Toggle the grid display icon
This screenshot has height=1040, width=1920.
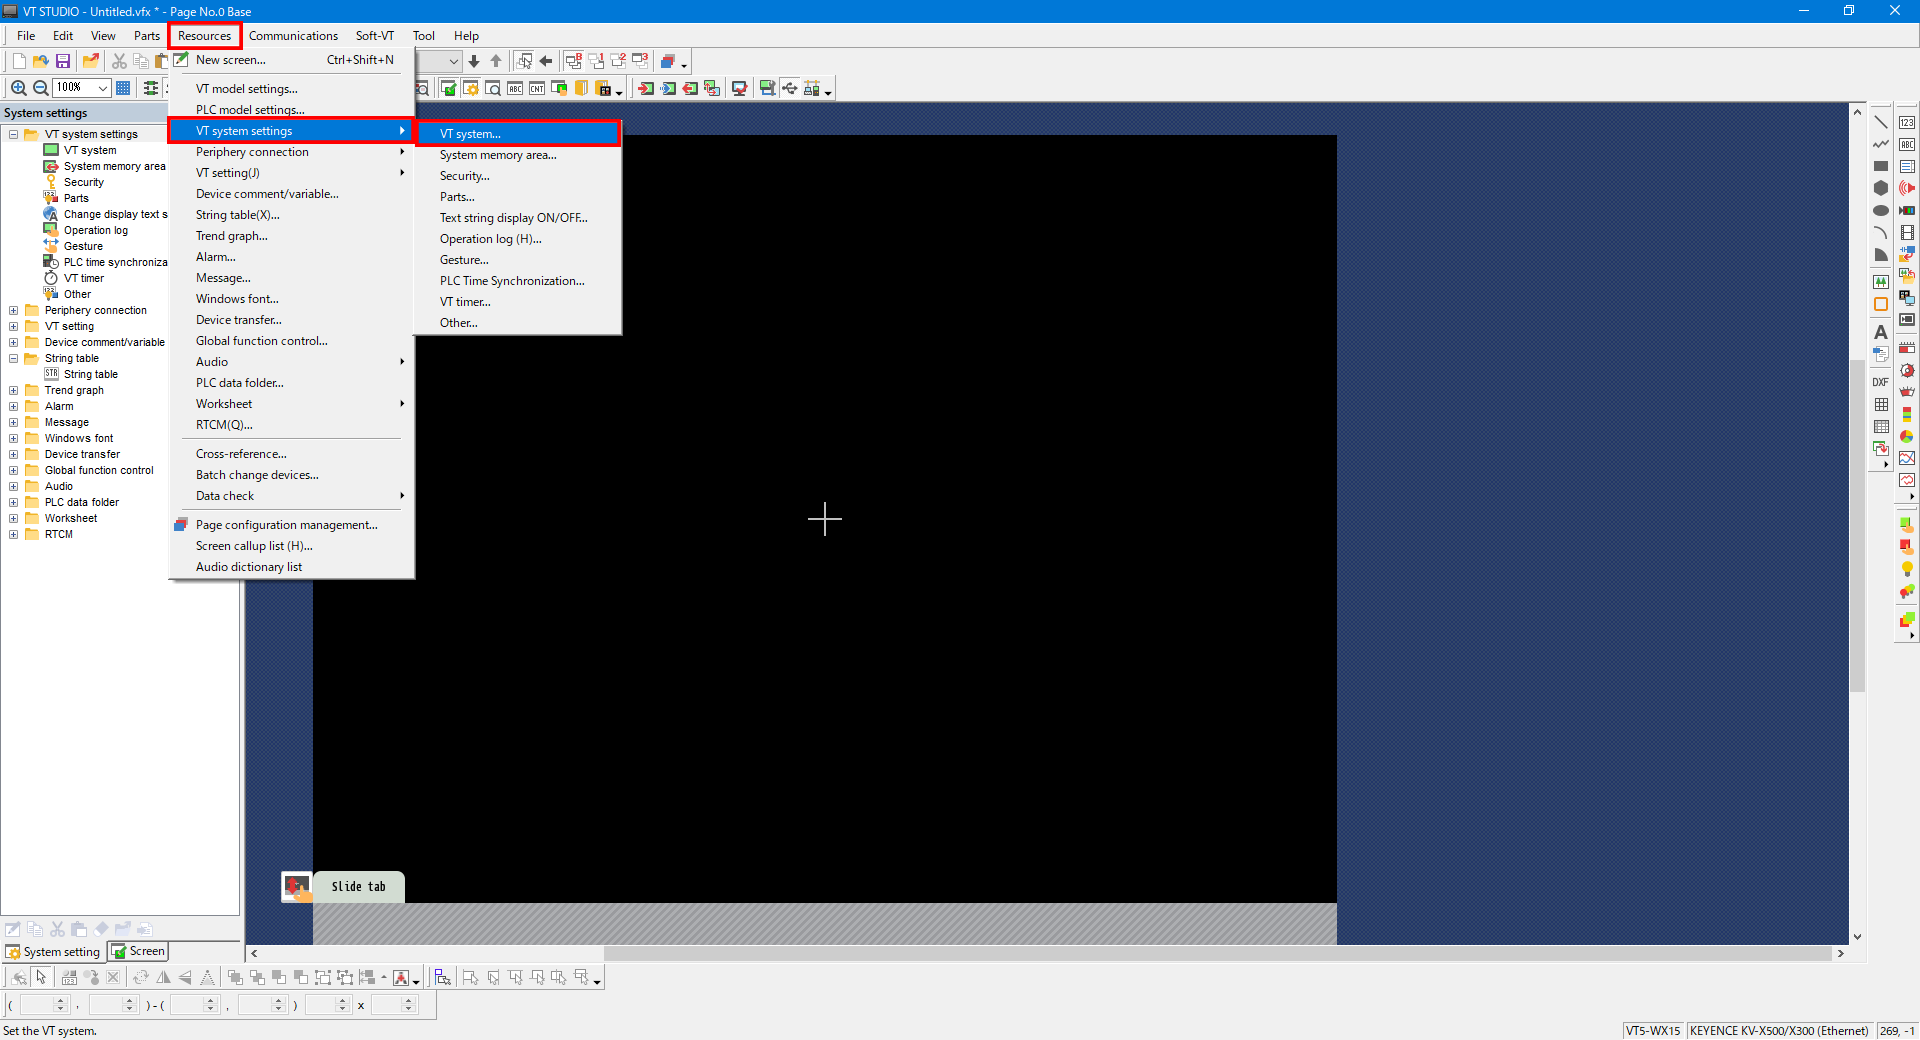pos(123,88)
